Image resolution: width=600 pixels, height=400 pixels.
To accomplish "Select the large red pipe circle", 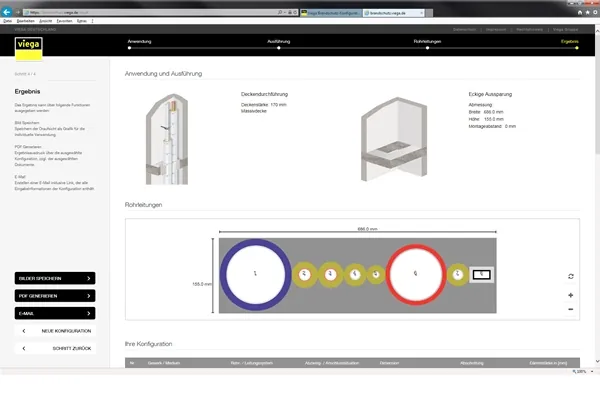I will (x=415, y=274).
